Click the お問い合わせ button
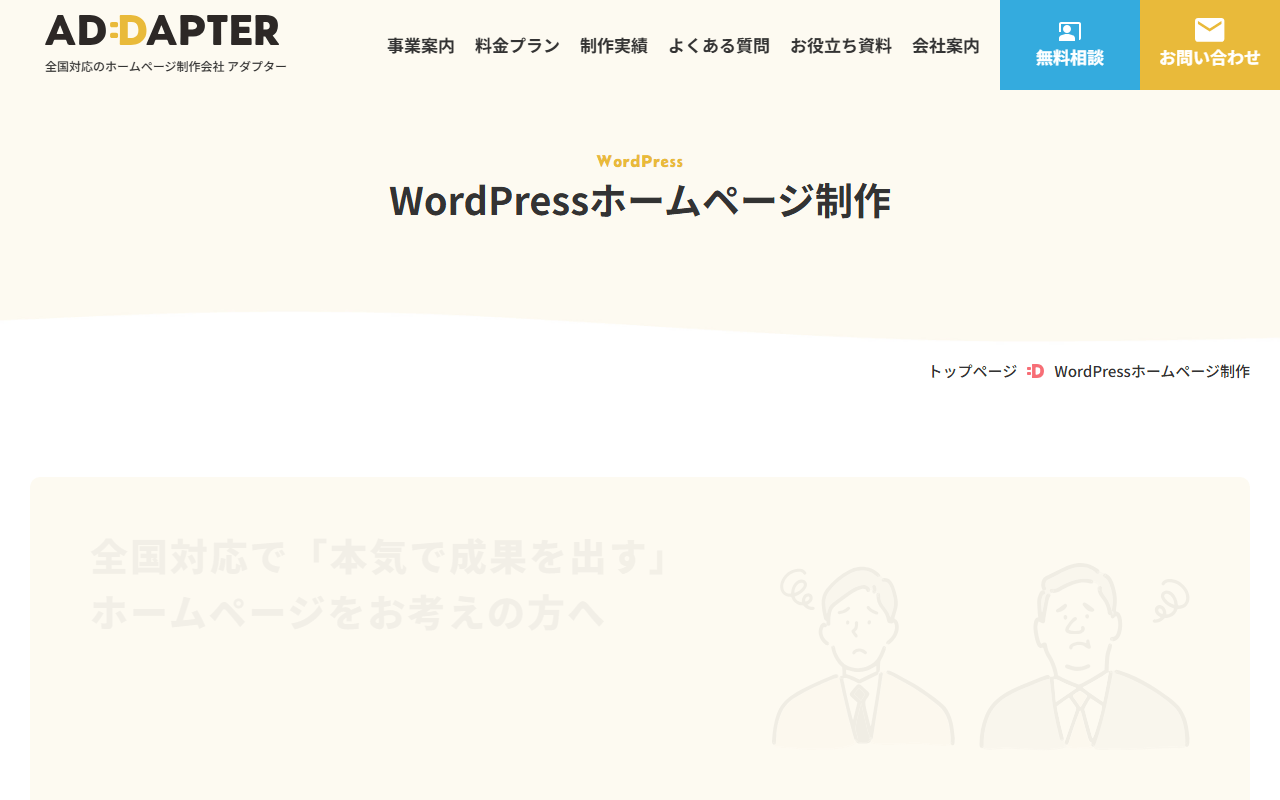 coord(1210,45)
